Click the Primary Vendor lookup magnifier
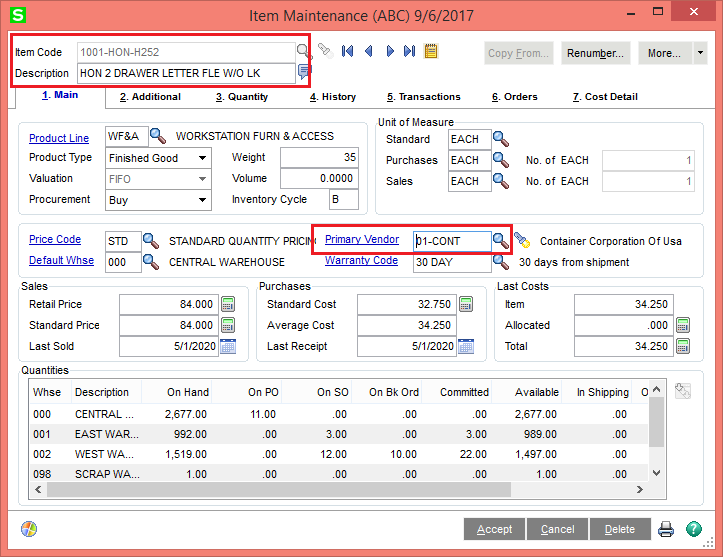This screenshot has height=557, width=723. tap(501, 240)
